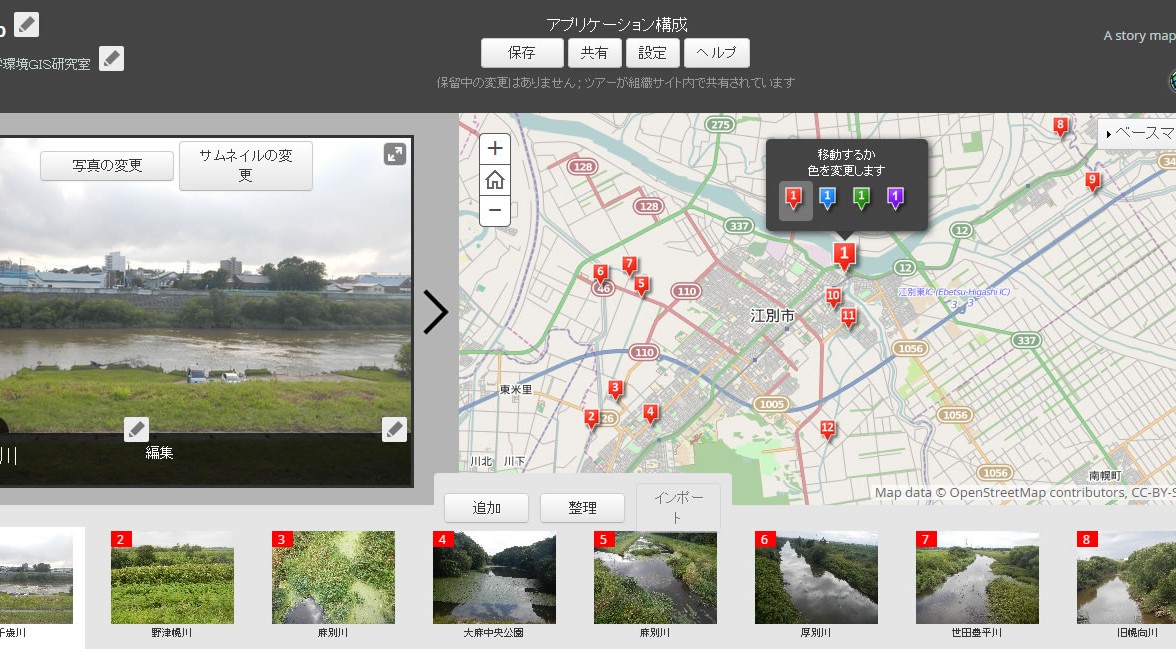Expand the ベースマップ basemap panel

coord(1138,133)
